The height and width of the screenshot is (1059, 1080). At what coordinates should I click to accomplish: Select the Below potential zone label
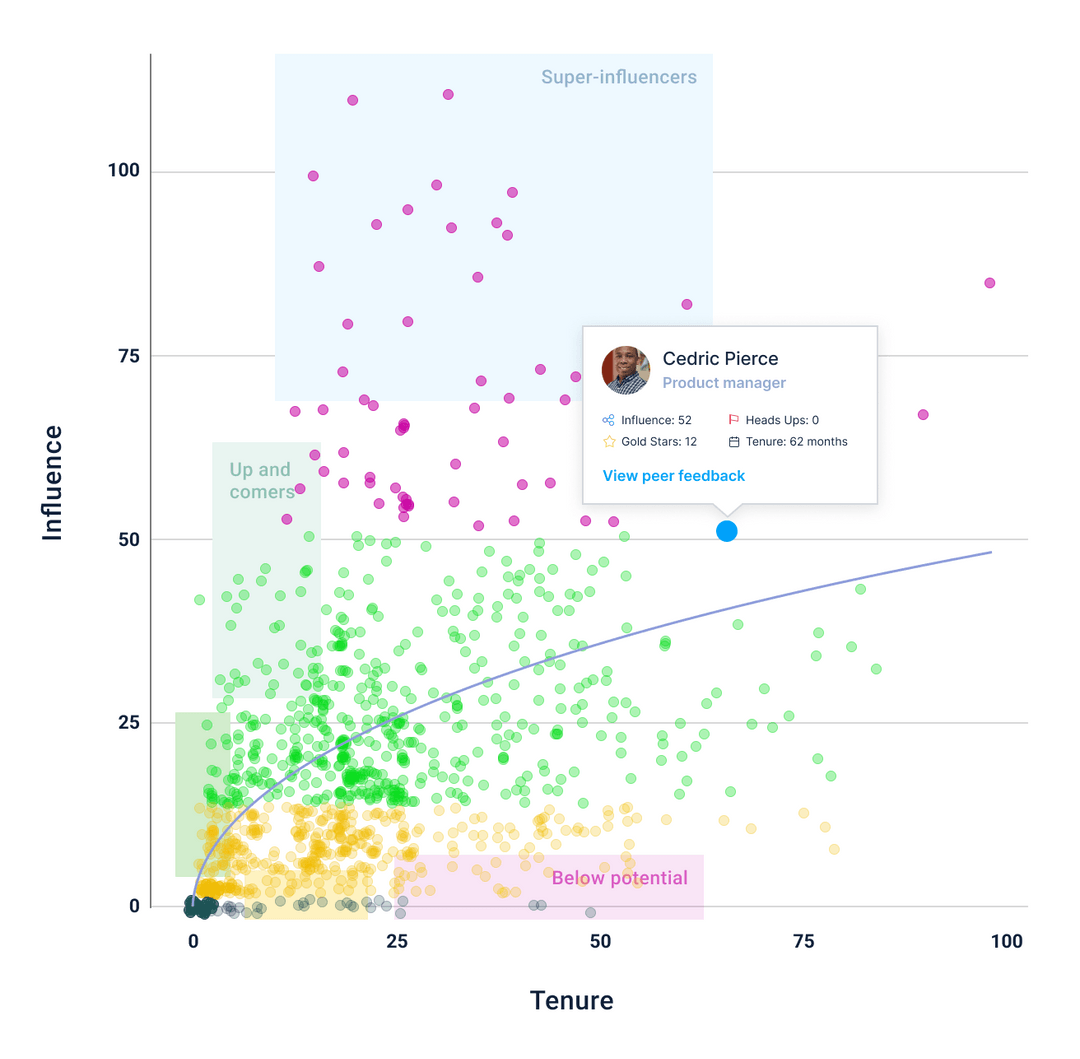point(621,878)
